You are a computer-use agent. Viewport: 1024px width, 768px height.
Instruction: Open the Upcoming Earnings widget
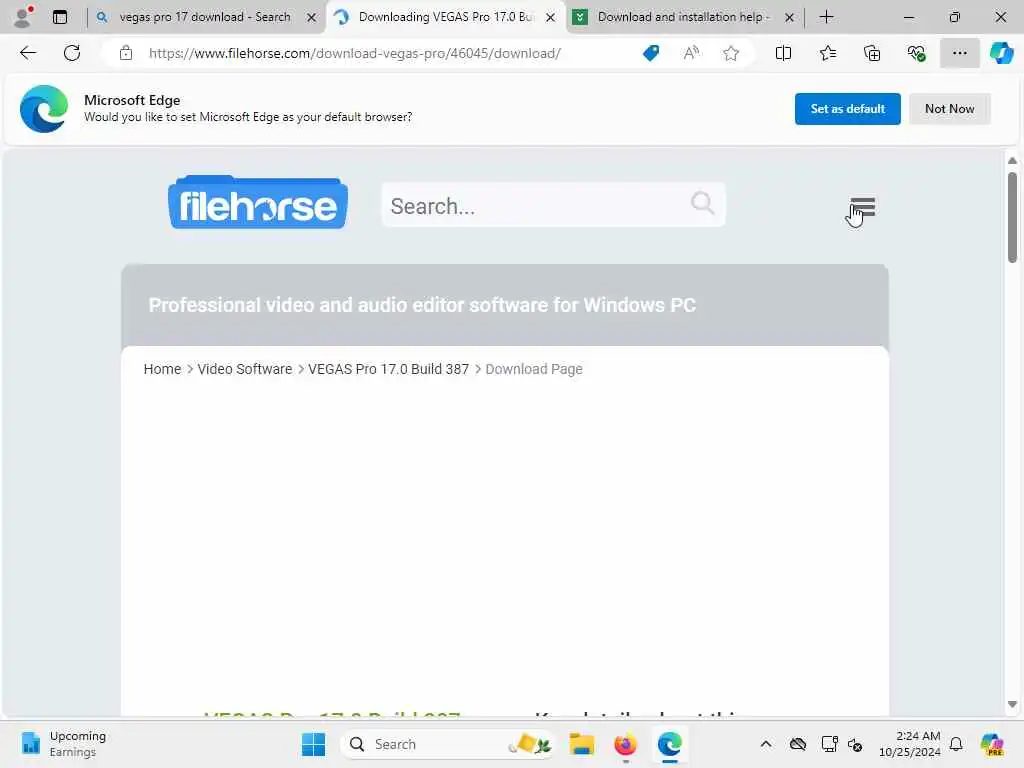63,744
